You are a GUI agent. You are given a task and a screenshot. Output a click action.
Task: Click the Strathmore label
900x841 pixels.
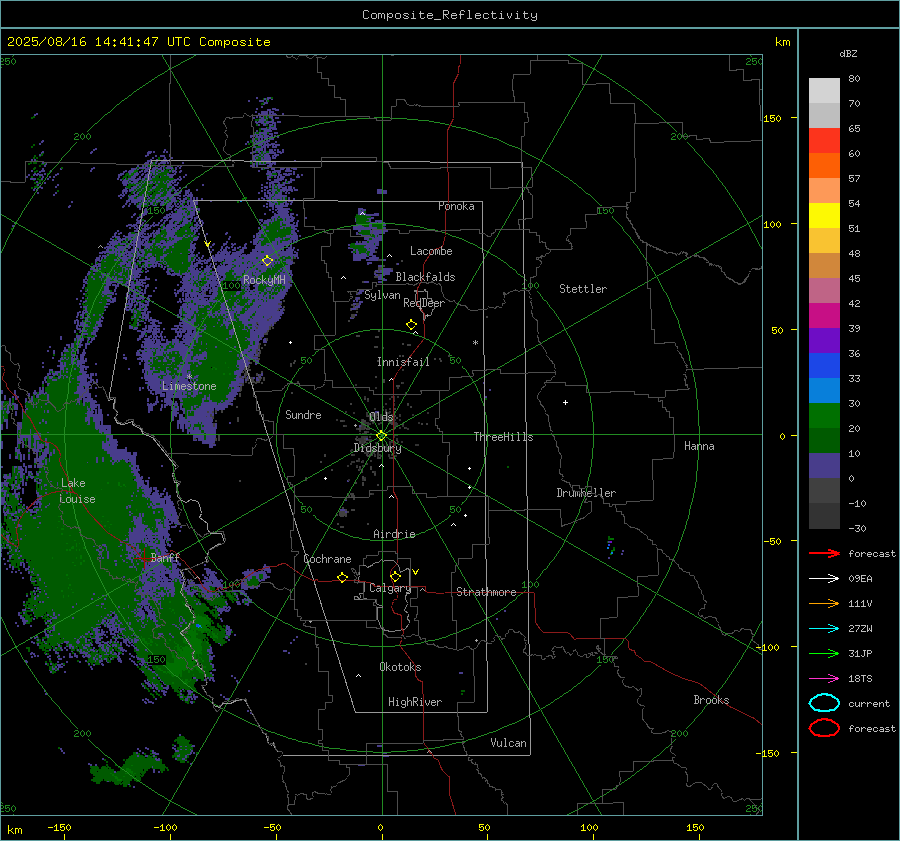(x=486, y=592)
